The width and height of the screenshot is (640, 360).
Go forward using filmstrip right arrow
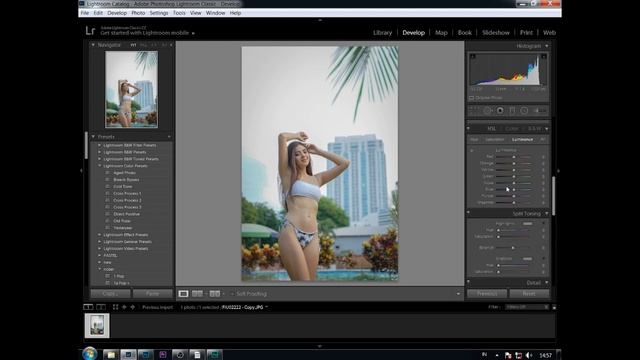tap(133, 307)
